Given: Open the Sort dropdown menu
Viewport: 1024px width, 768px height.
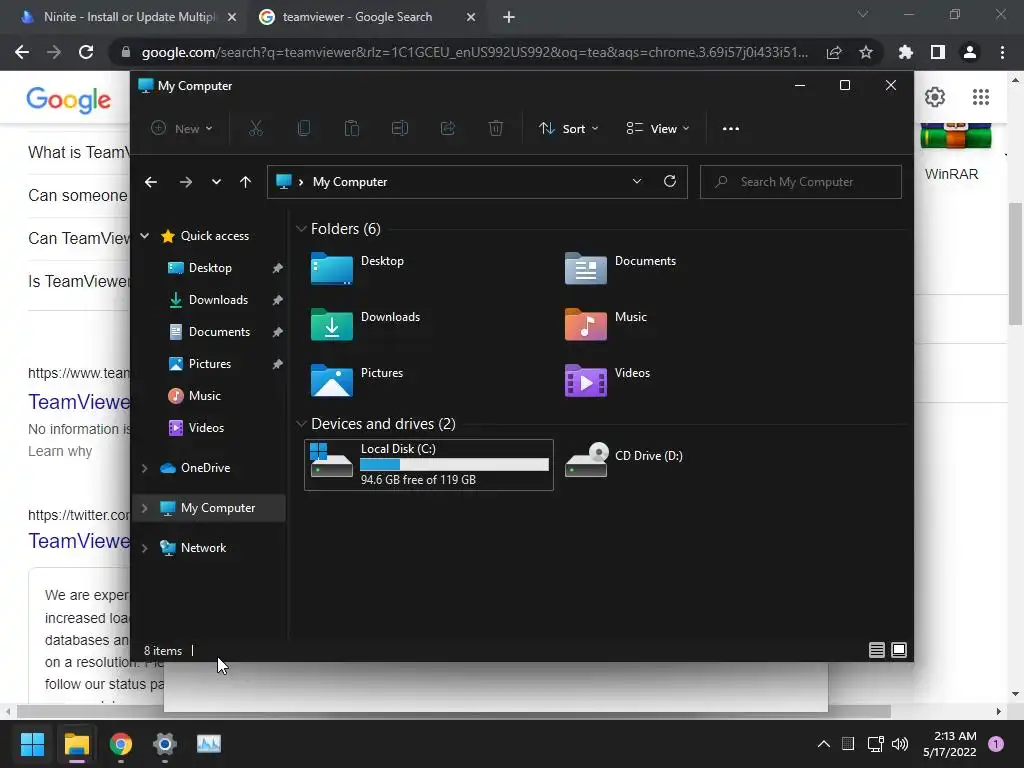Looking at the screenshot, I should tap(568, 129).
